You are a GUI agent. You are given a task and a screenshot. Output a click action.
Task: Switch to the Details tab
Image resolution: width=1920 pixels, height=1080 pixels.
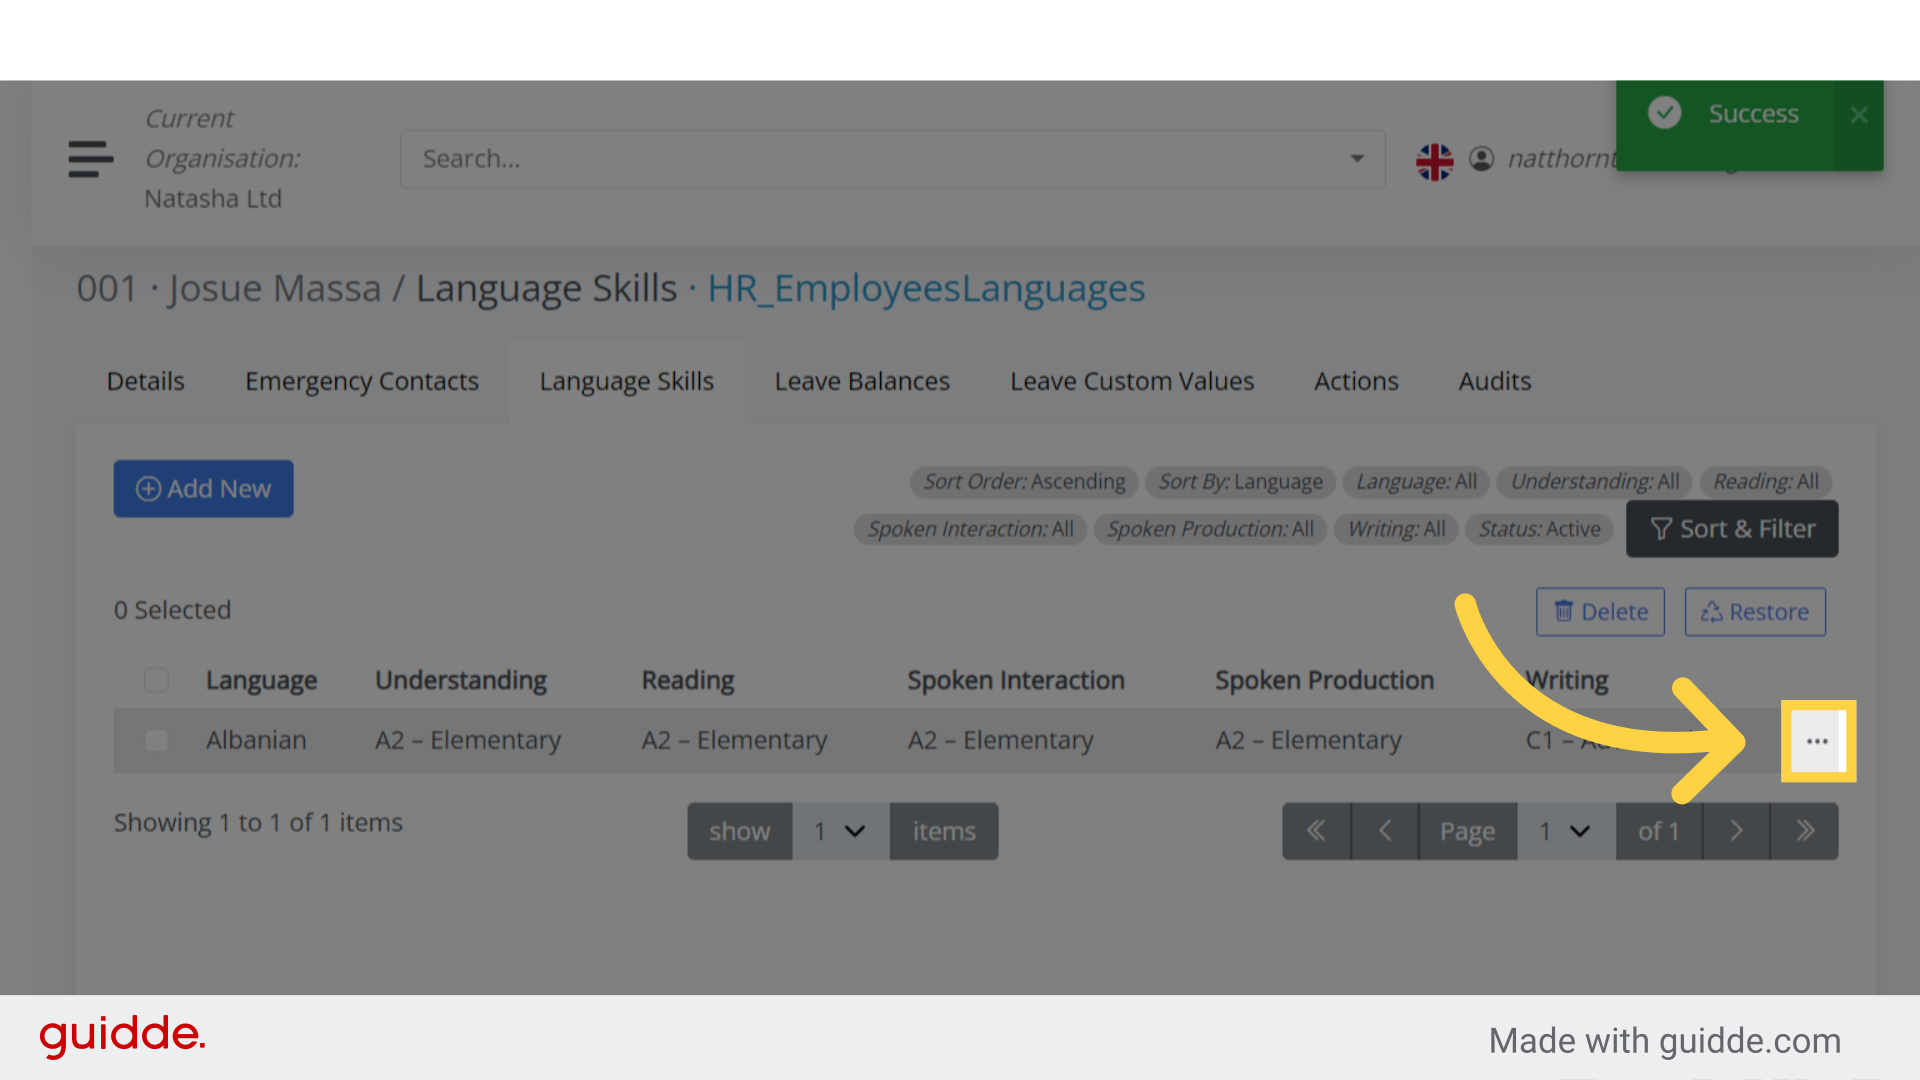(x=146, y=381)
